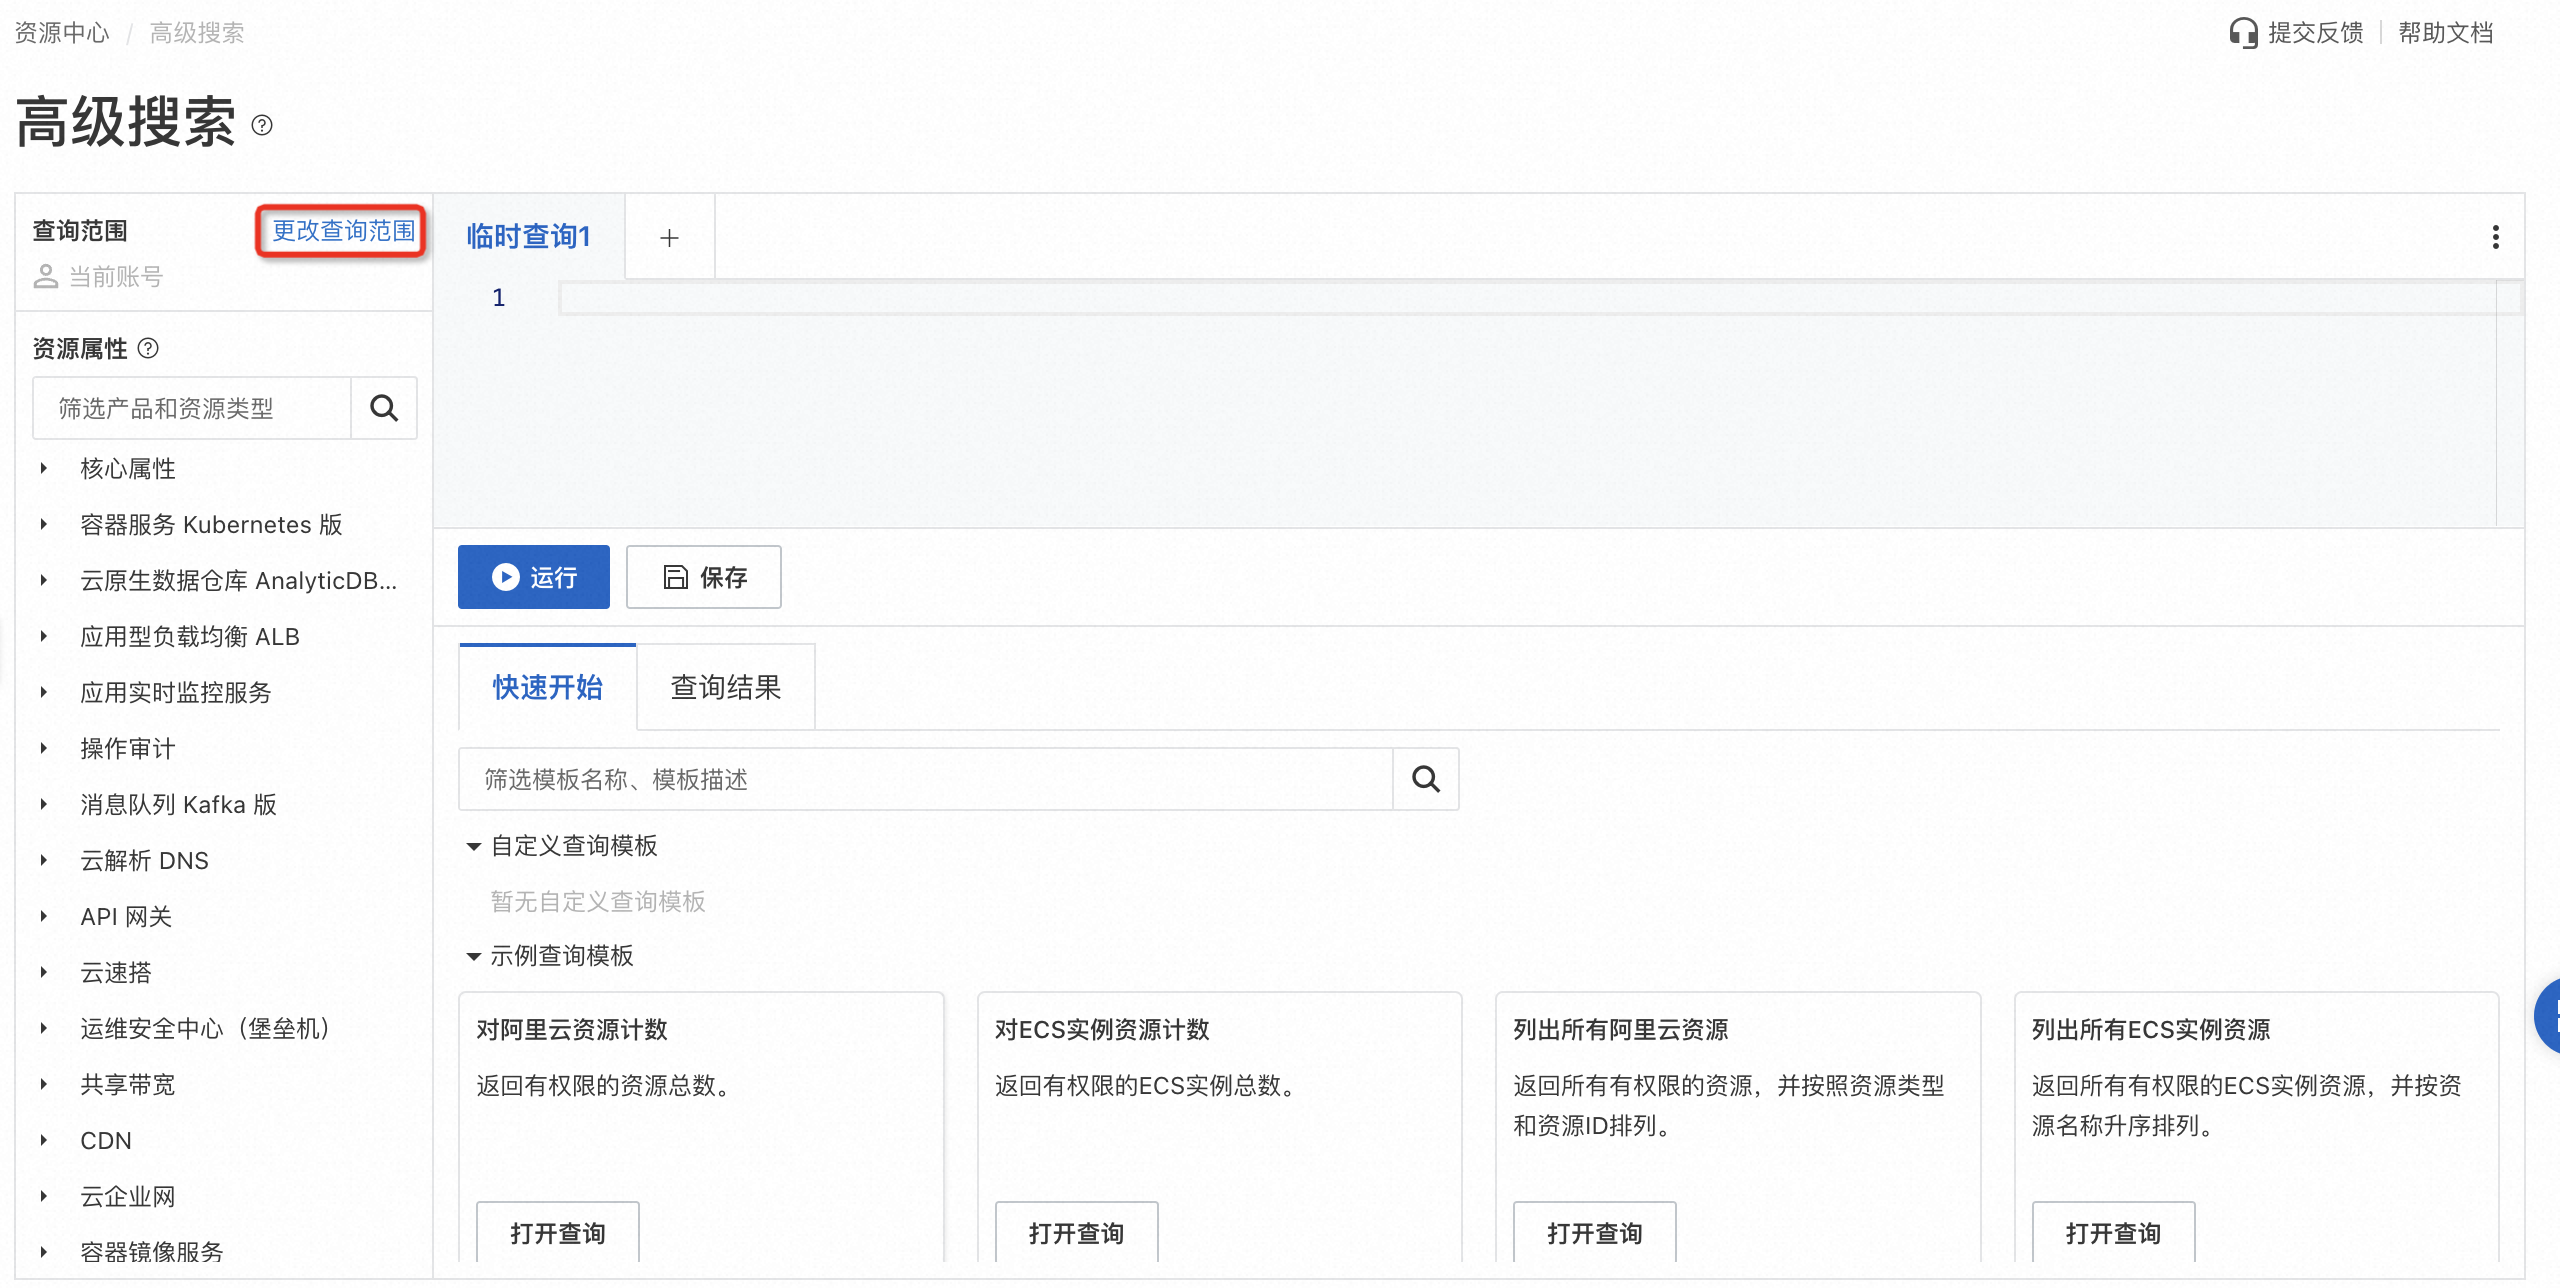Click the 提交反馈 headset icon
Image resolution: width=2560 pixels, height=1288 pixels.
click(x=2243, y=33)
